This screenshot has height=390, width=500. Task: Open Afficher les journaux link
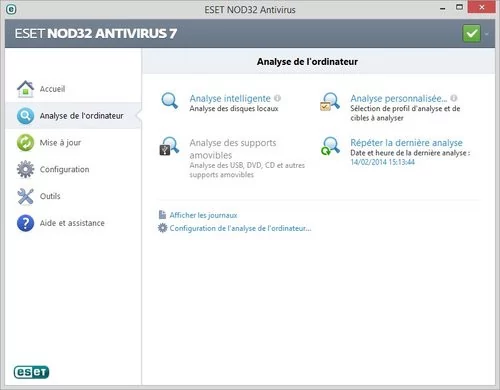(x=203, y=215)
